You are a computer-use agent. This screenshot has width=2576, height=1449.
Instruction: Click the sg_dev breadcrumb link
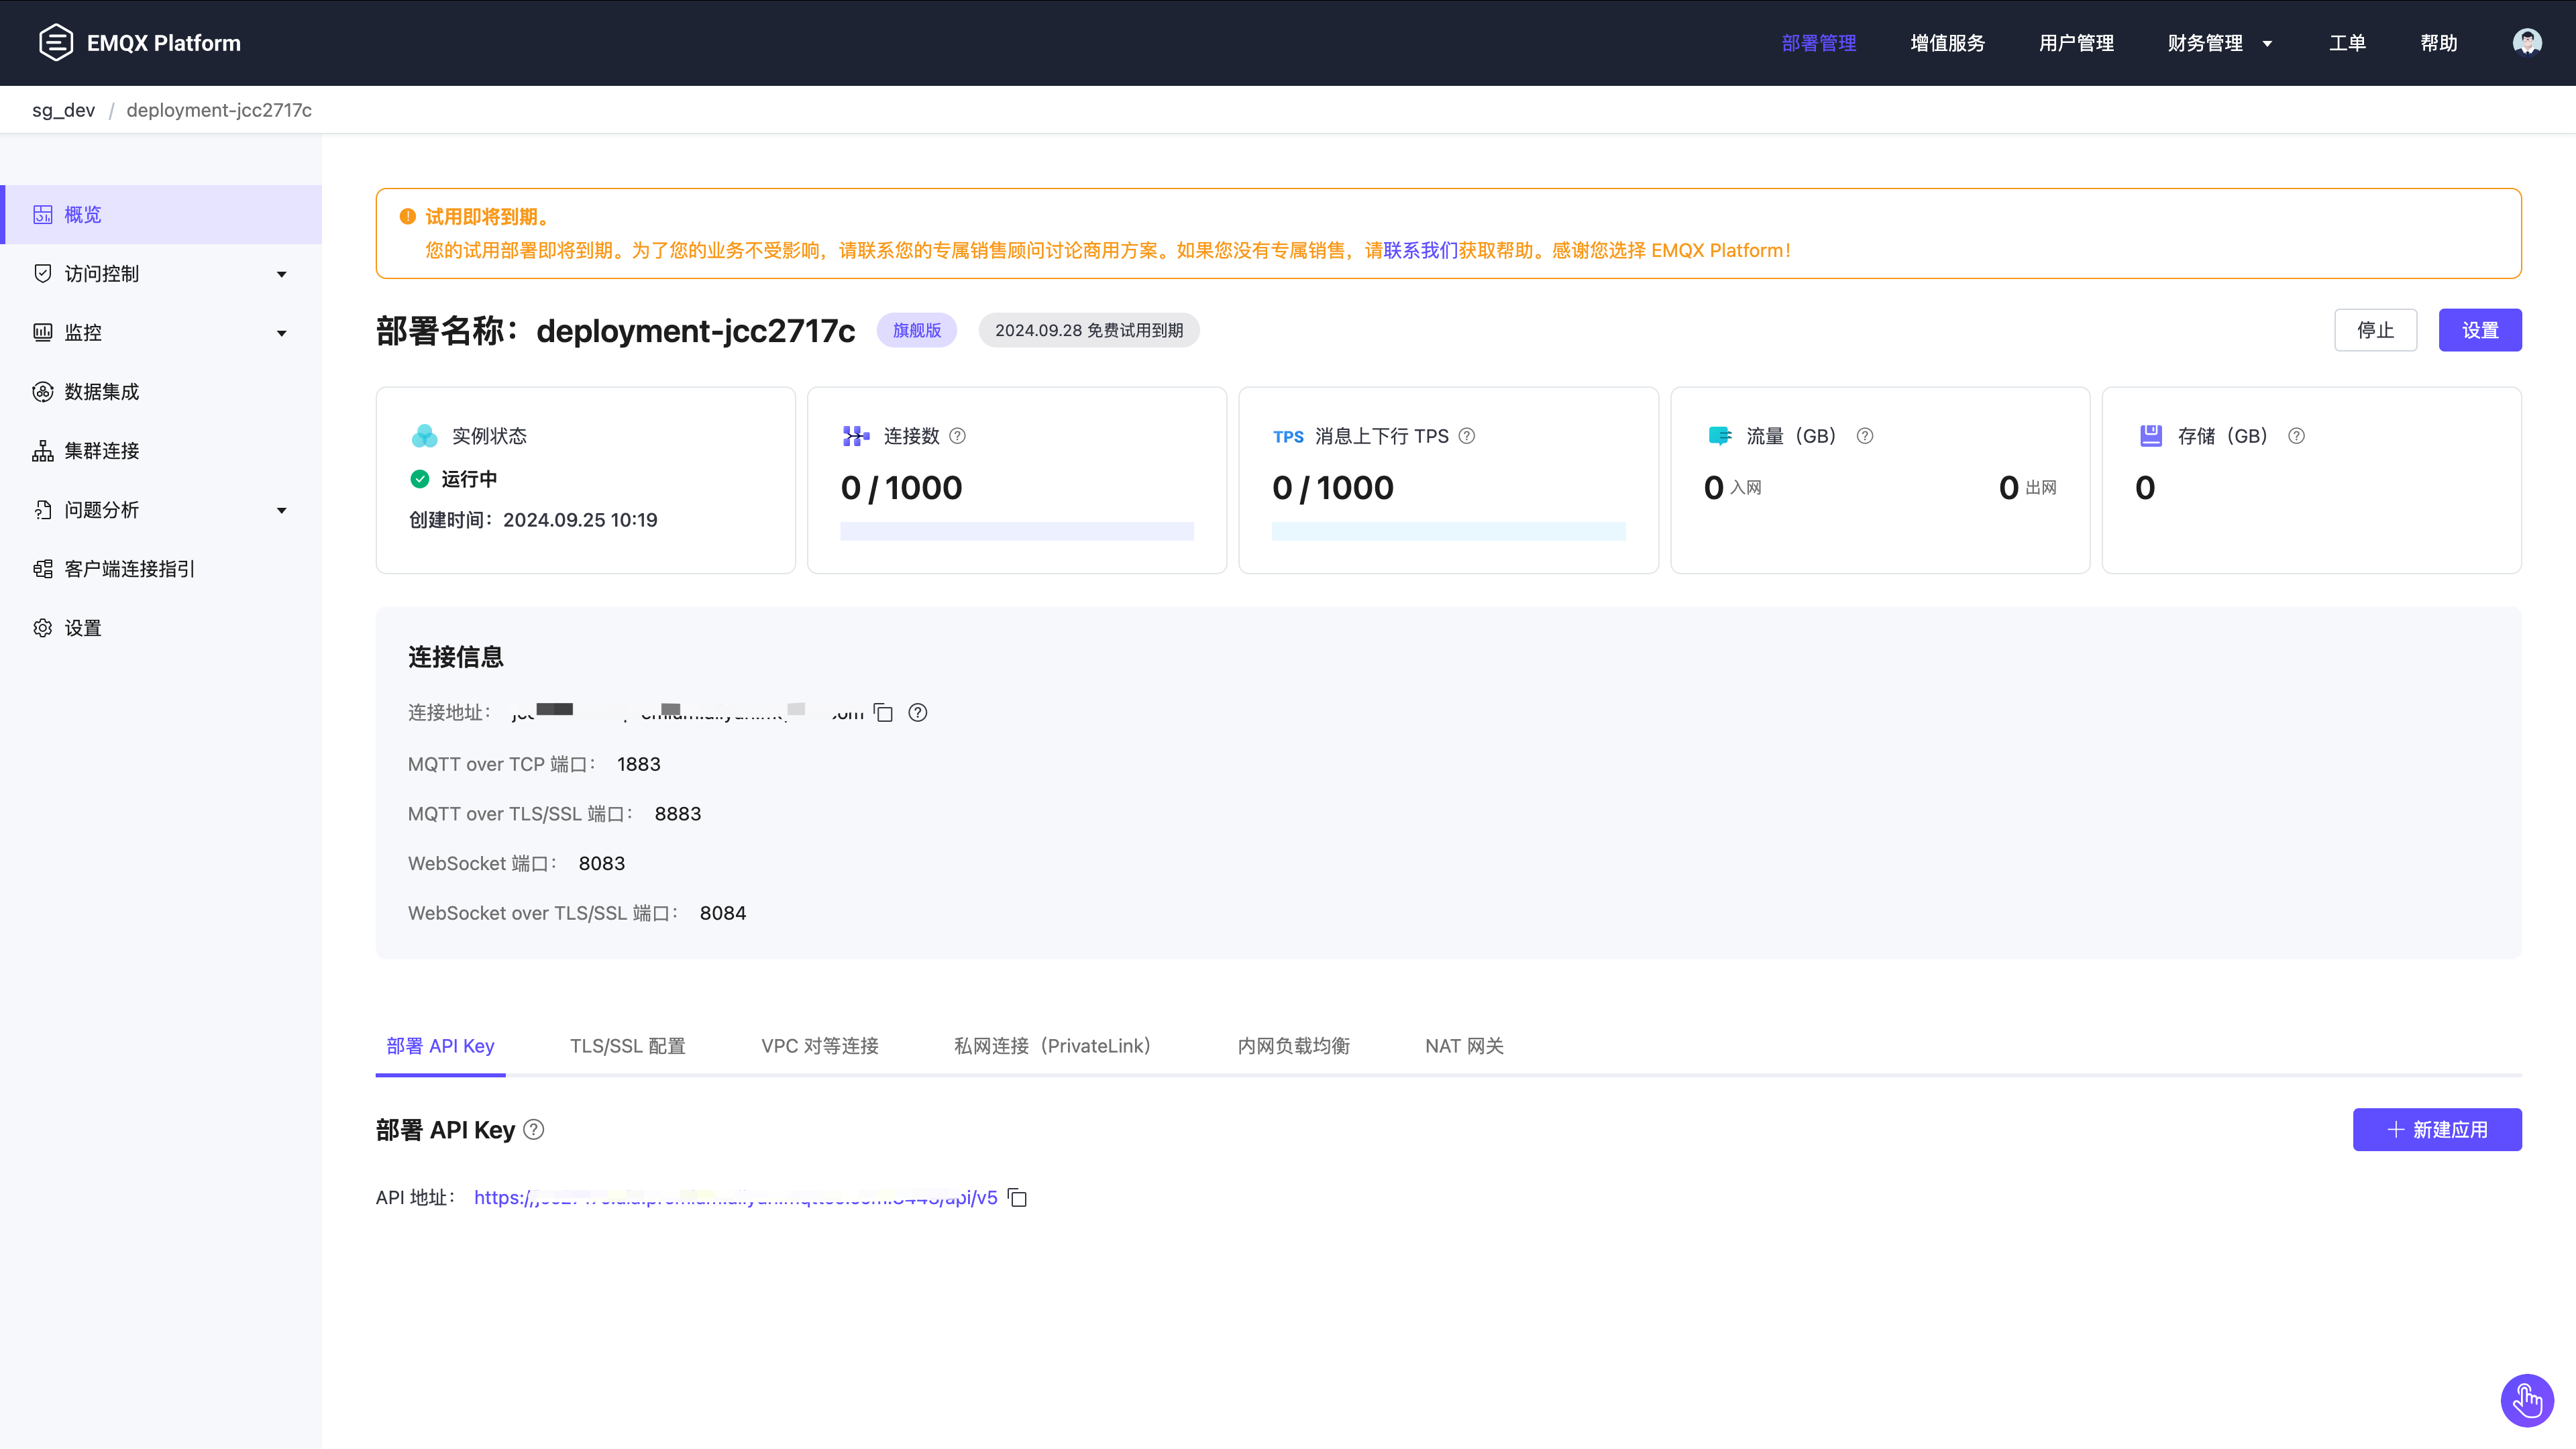coord(63,110)
